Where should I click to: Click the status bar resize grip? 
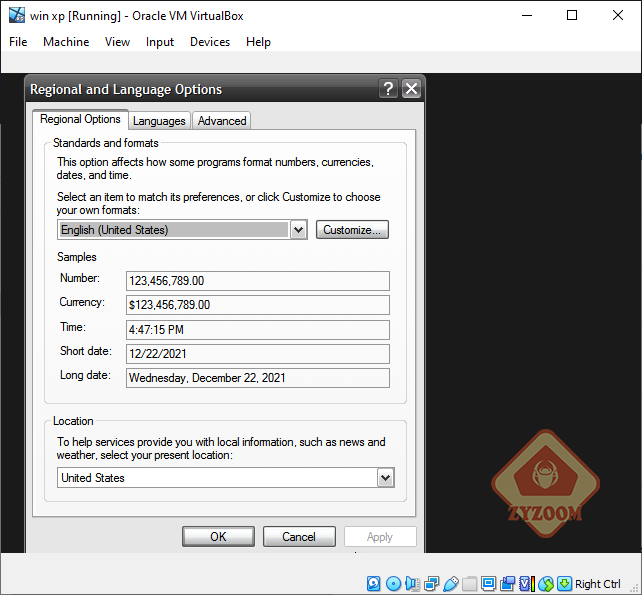633,586
